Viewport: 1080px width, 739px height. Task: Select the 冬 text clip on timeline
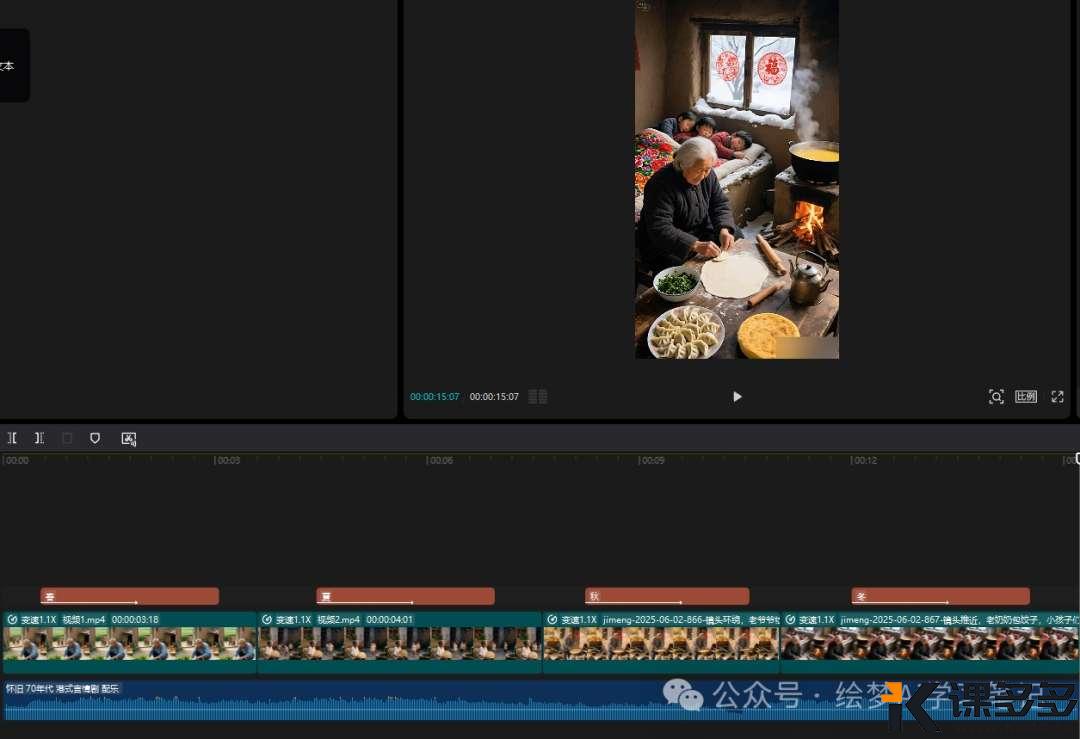(x=940, y=596)
